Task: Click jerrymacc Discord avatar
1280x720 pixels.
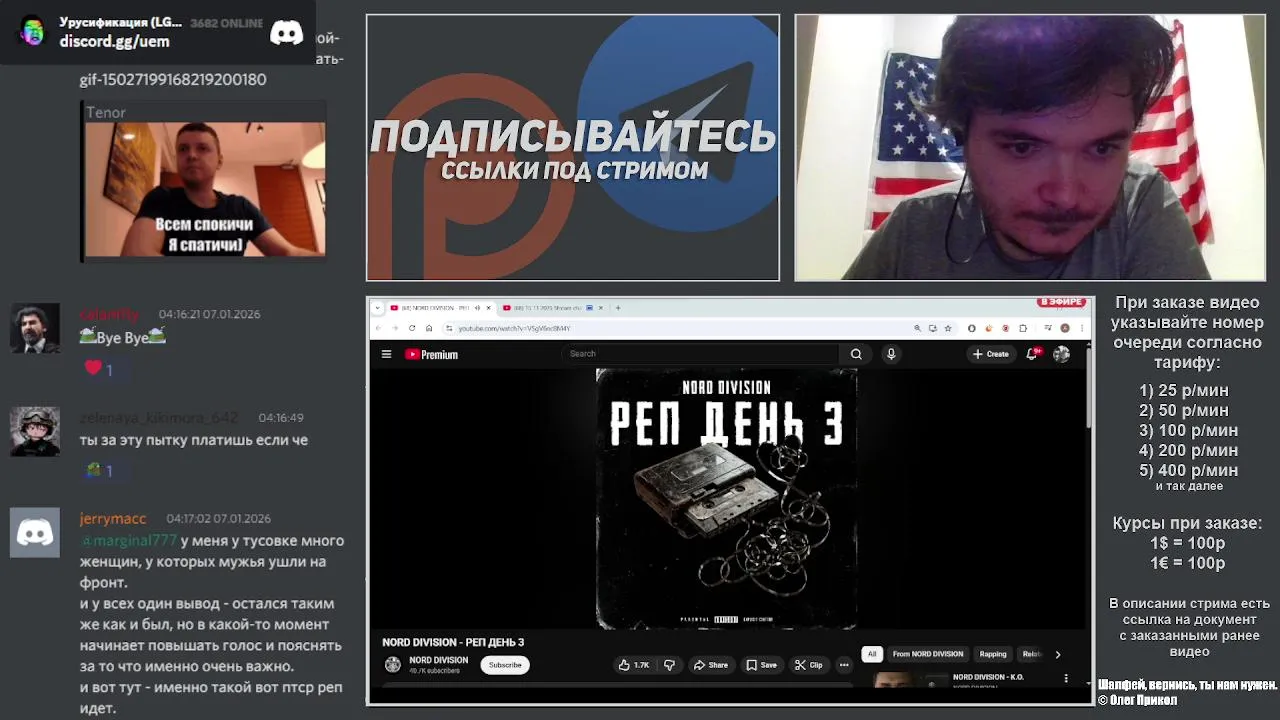Action: (35, 532)
